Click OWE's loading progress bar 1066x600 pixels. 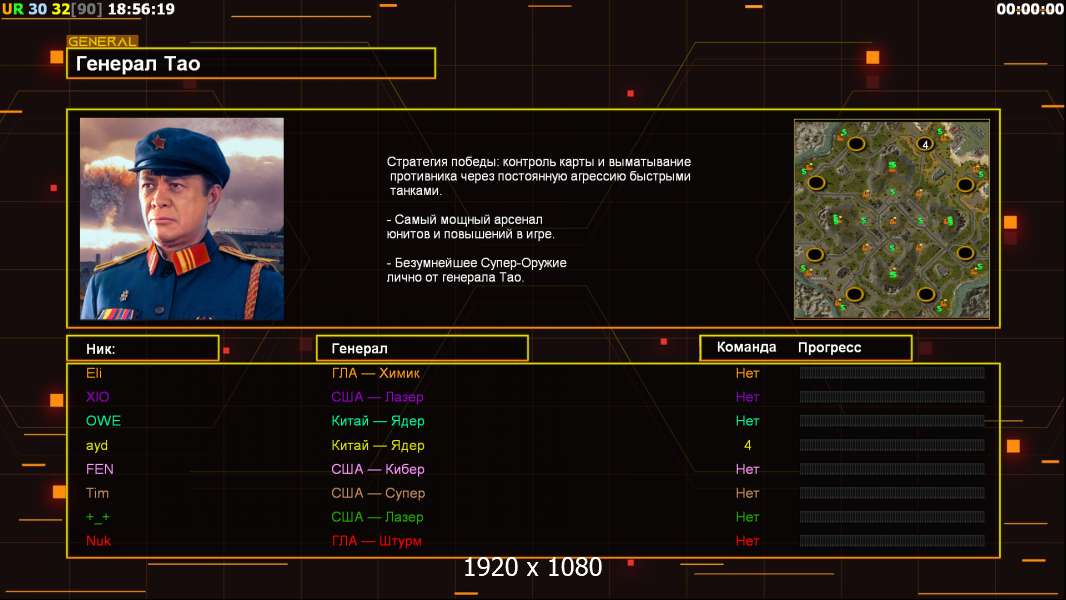[891, 421]
